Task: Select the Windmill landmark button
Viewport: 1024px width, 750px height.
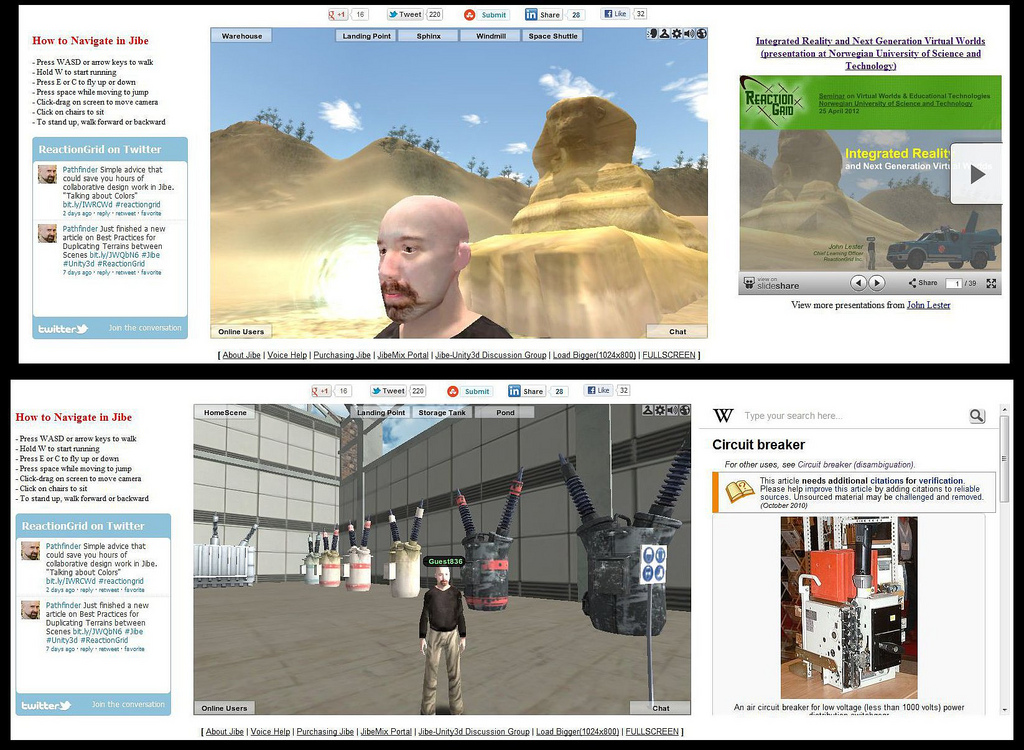Action: coord(490,36)
